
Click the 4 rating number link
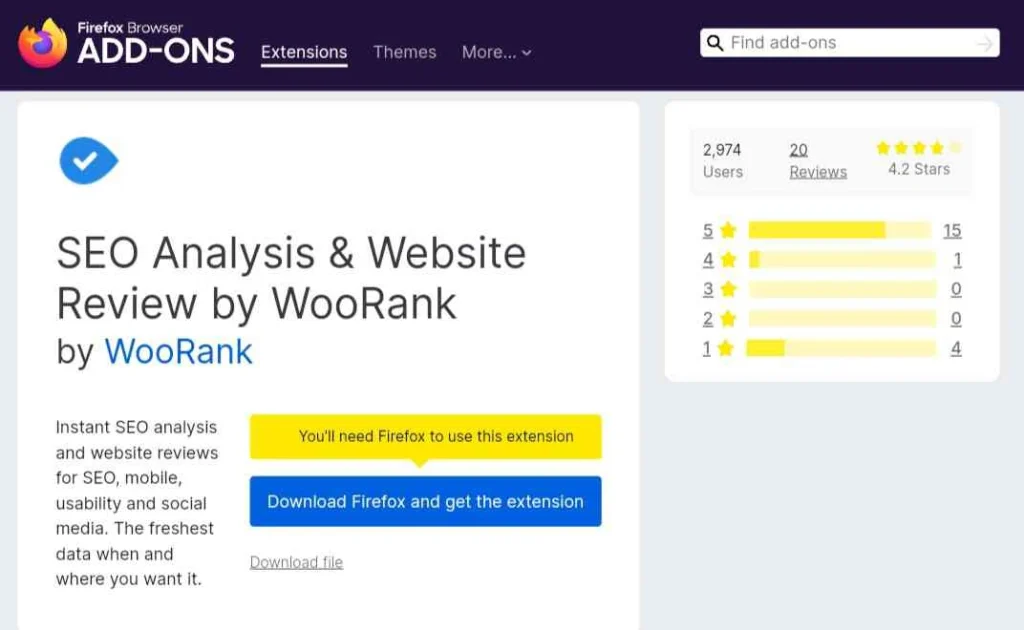point(708,260)
